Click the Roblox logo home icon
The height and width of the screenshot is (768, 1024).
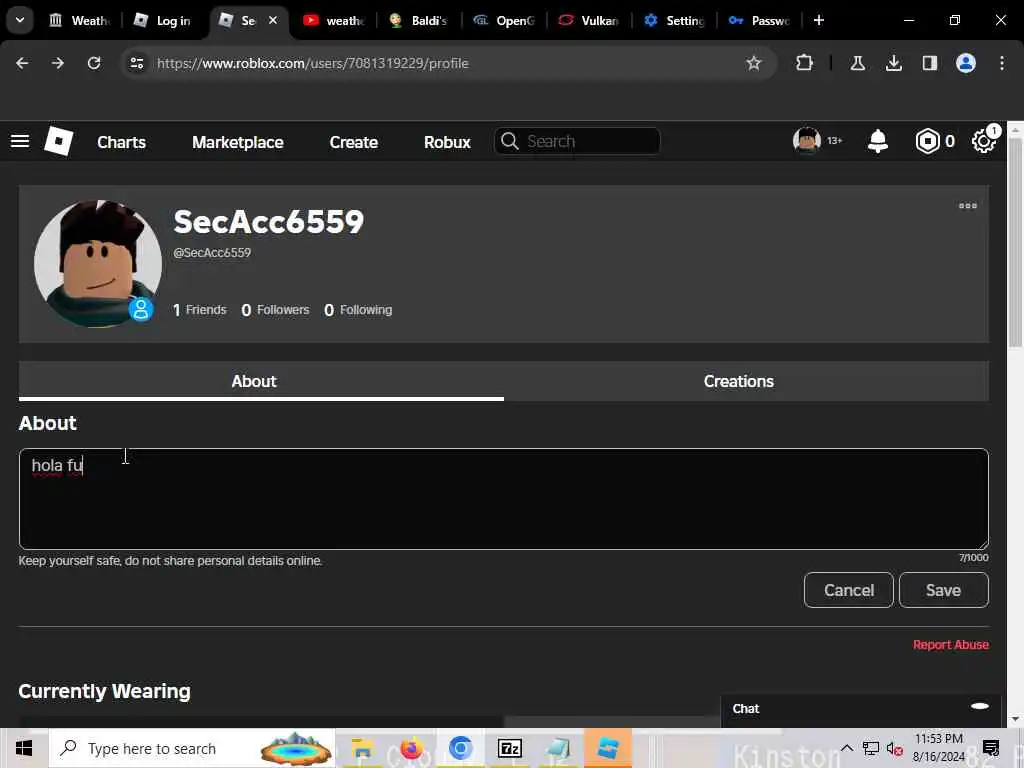tap(58, 141)
